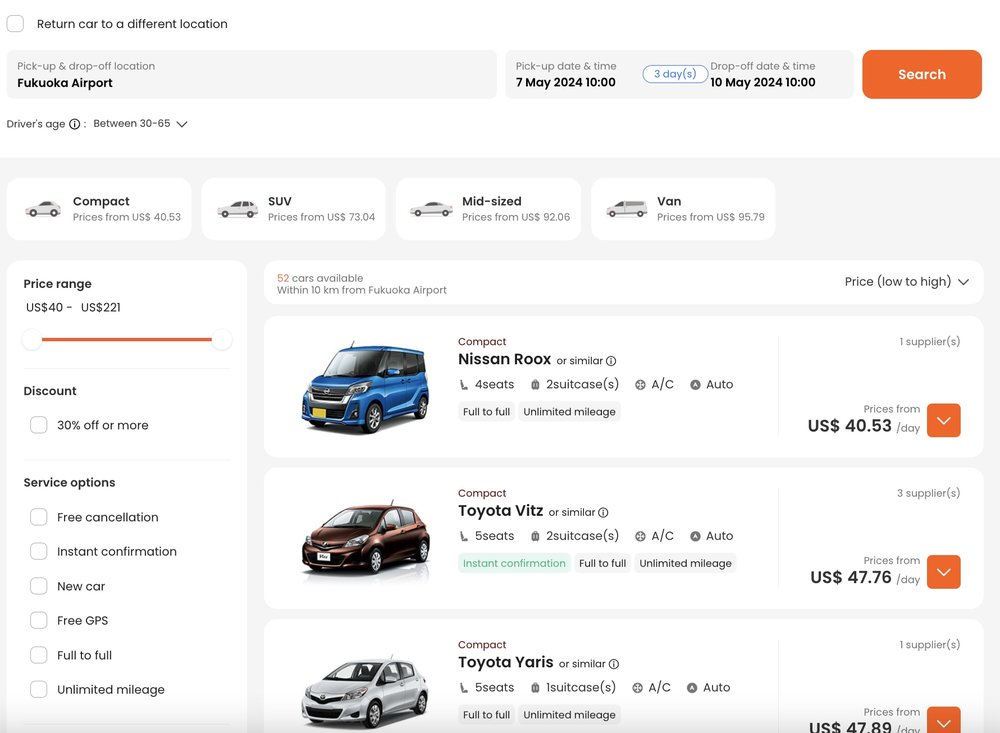Click the orange Search button

click(x=922, y=74)
